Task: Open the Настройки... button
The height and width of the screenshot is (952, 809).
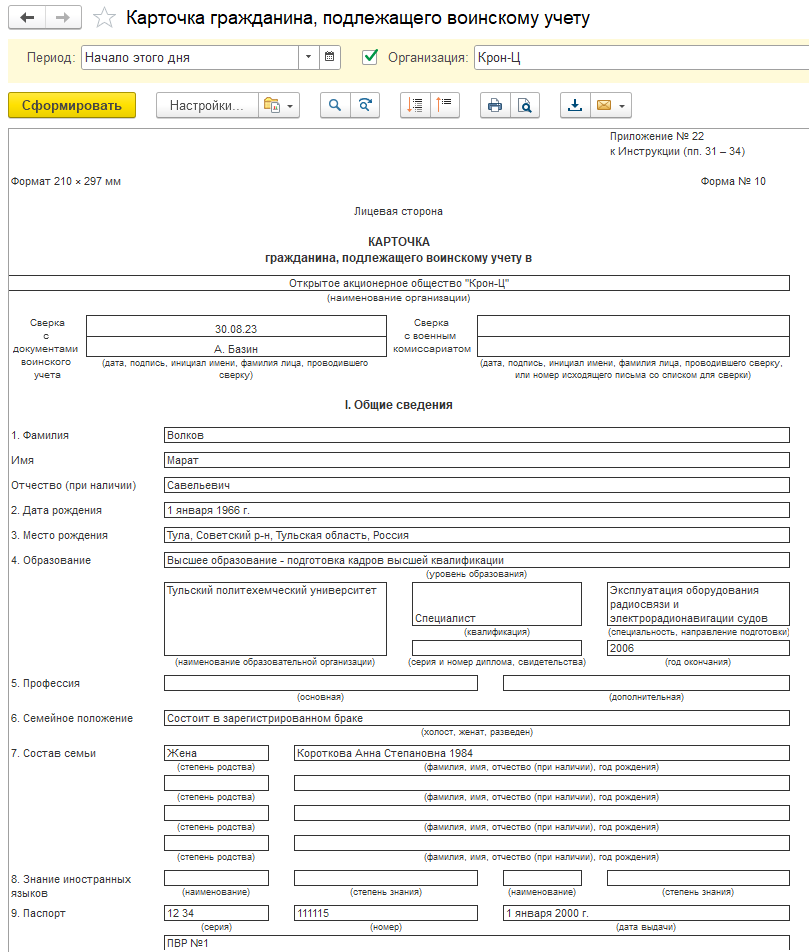Action: pyautogui.click(x=207, y=105)
